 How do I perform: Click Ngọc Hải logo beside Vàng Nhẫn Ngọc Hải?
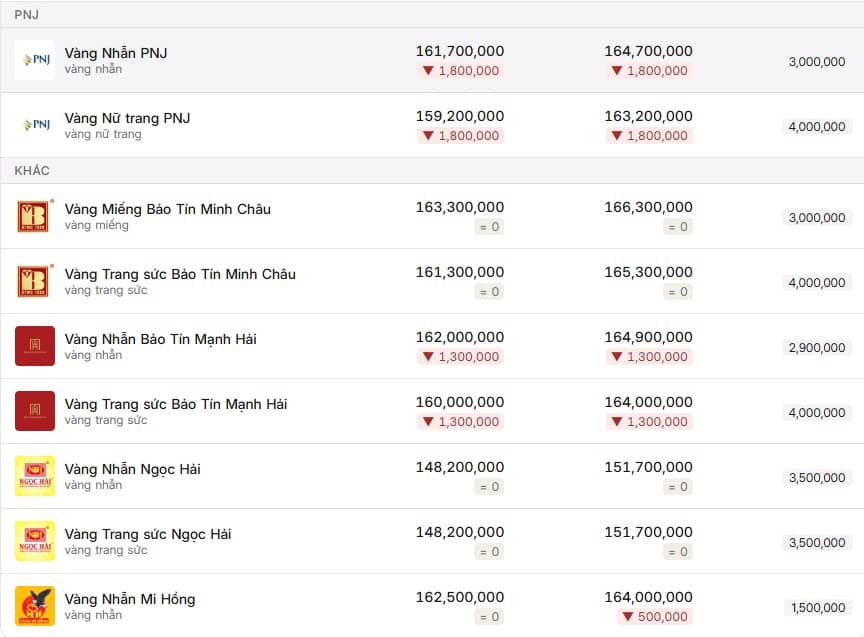coord(35,476)
